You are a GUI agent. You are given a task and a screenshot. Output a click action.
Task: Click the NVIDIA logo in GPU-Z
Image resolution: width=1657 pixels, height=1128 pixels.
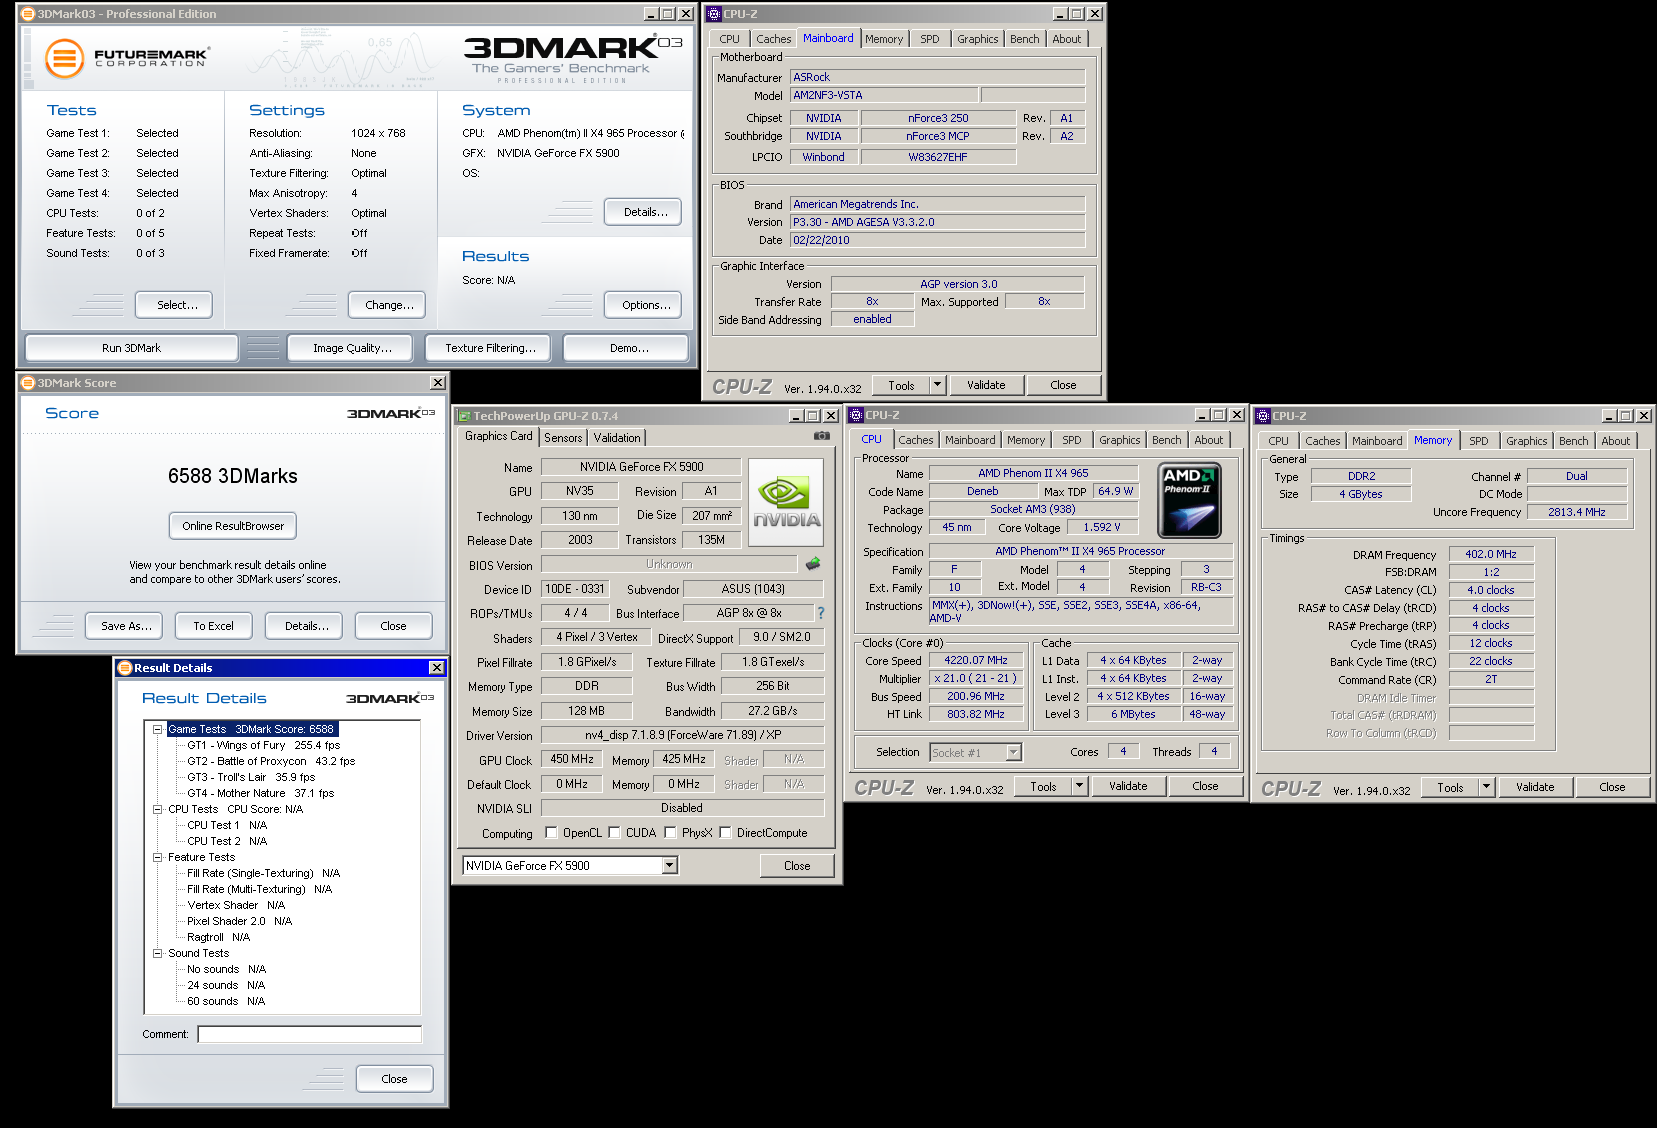tap(786, 504)
